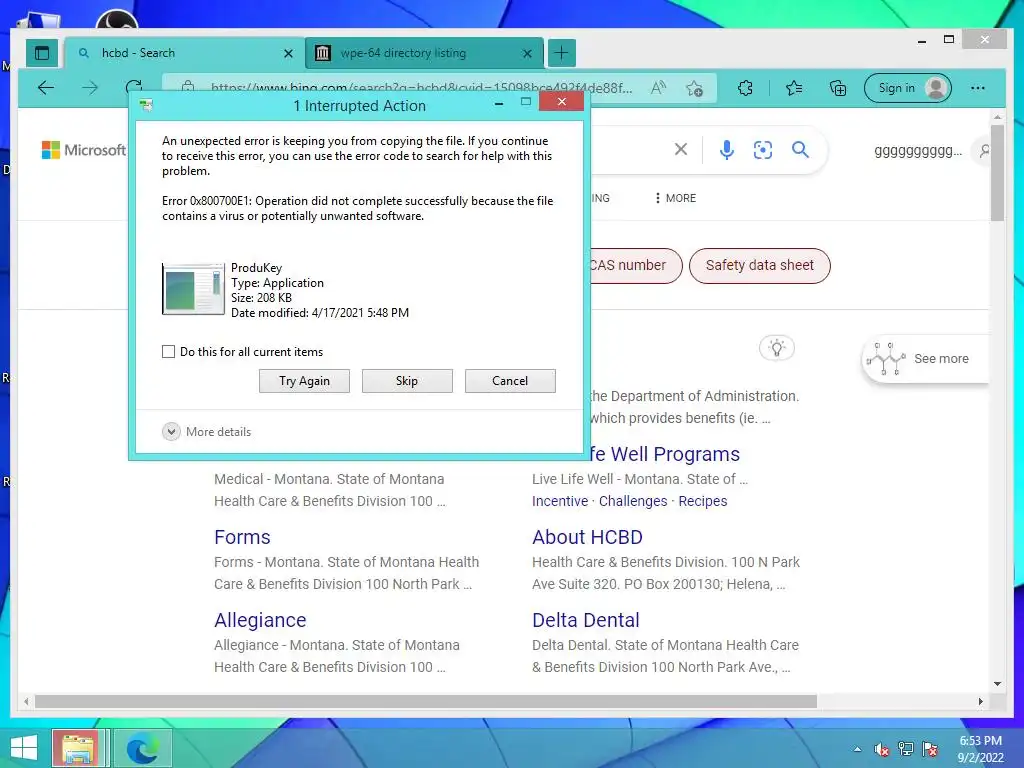Click the scroll right arrow at page bottom
1024x768 pixels.
[x=980, y=701]
